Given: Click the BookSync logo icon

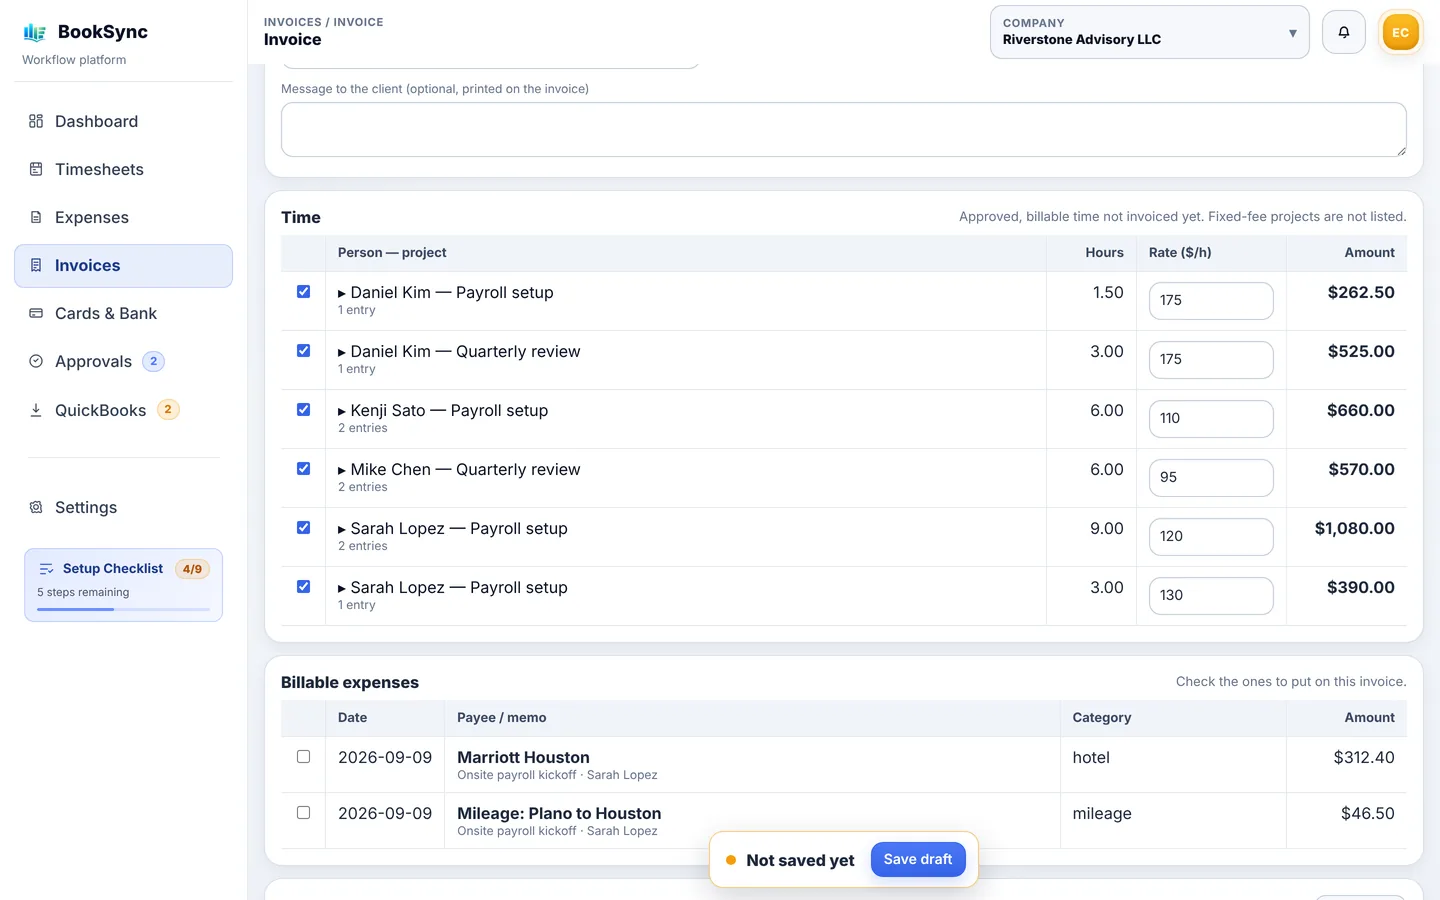Looking at the screenshot, I should pyautogui.click(x=35, y=32).
